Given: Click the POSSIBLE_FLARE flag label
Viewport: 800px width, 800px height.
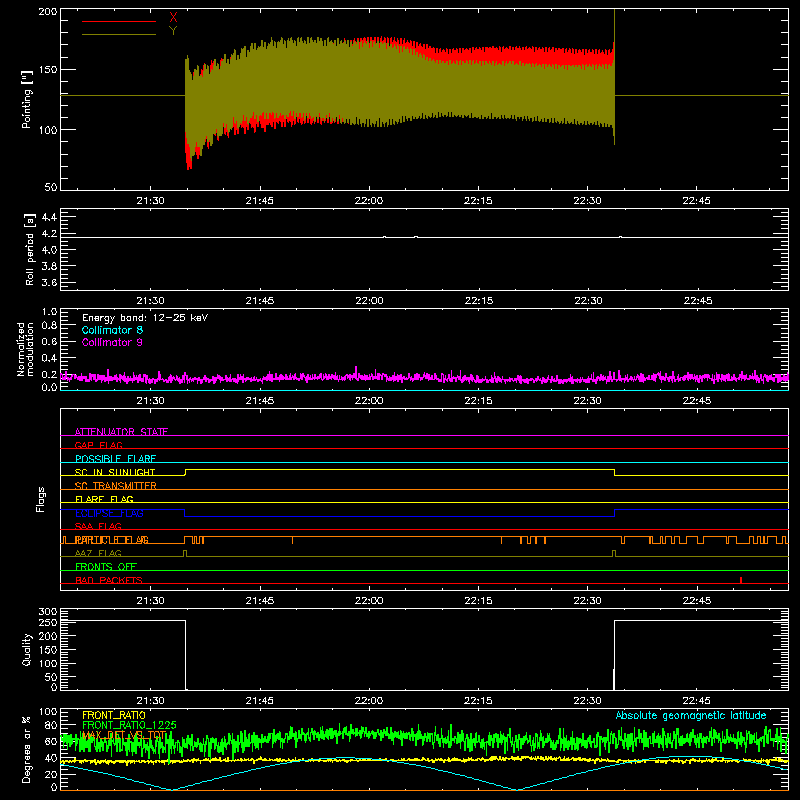Looking at the screenshot, I should (x=115, y=459).
